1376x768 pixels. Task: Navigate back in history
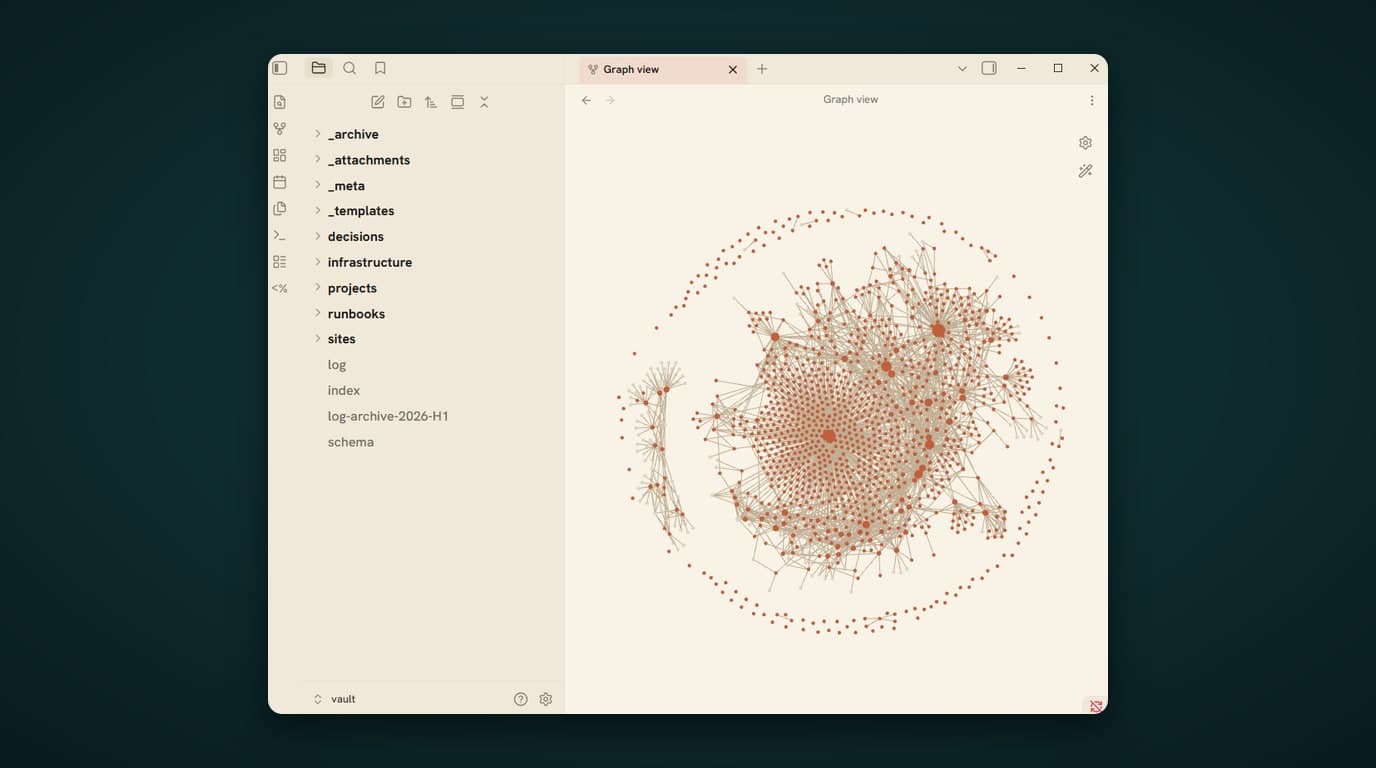586,100
